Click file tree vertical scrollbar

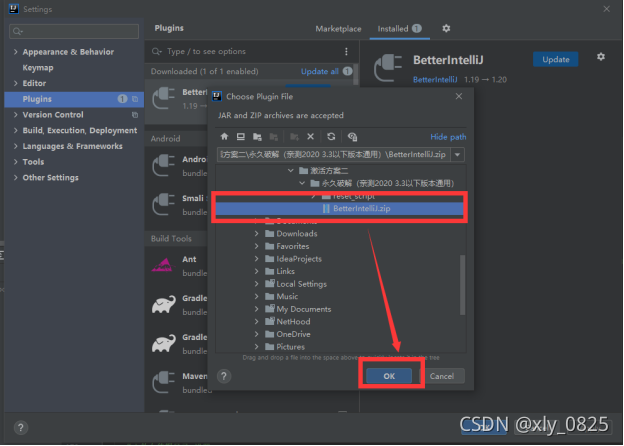462,285
